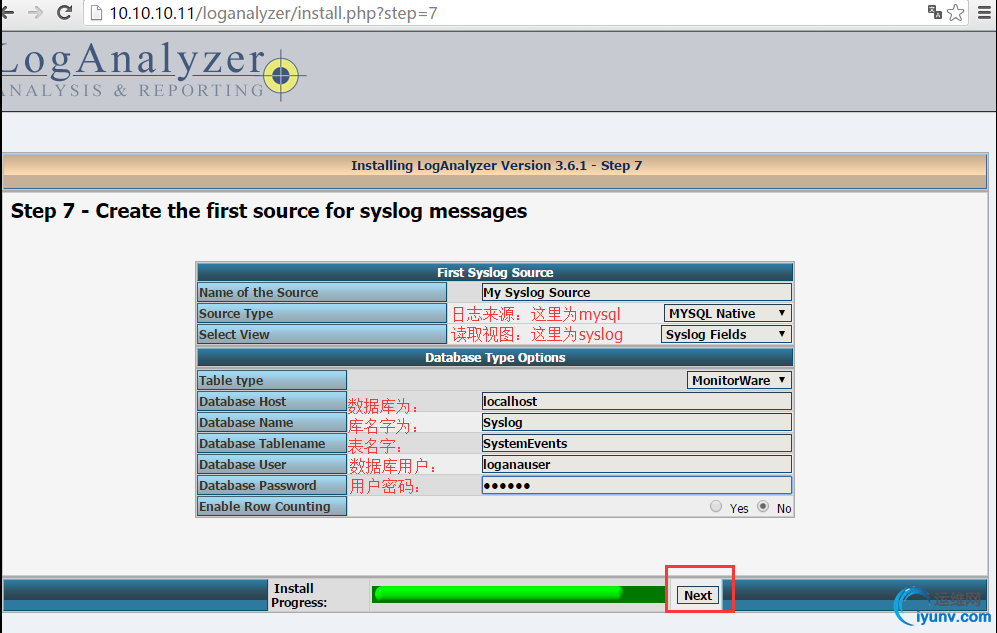
Task: Bookmark this page with the star icon
Action: click(956, 13)
